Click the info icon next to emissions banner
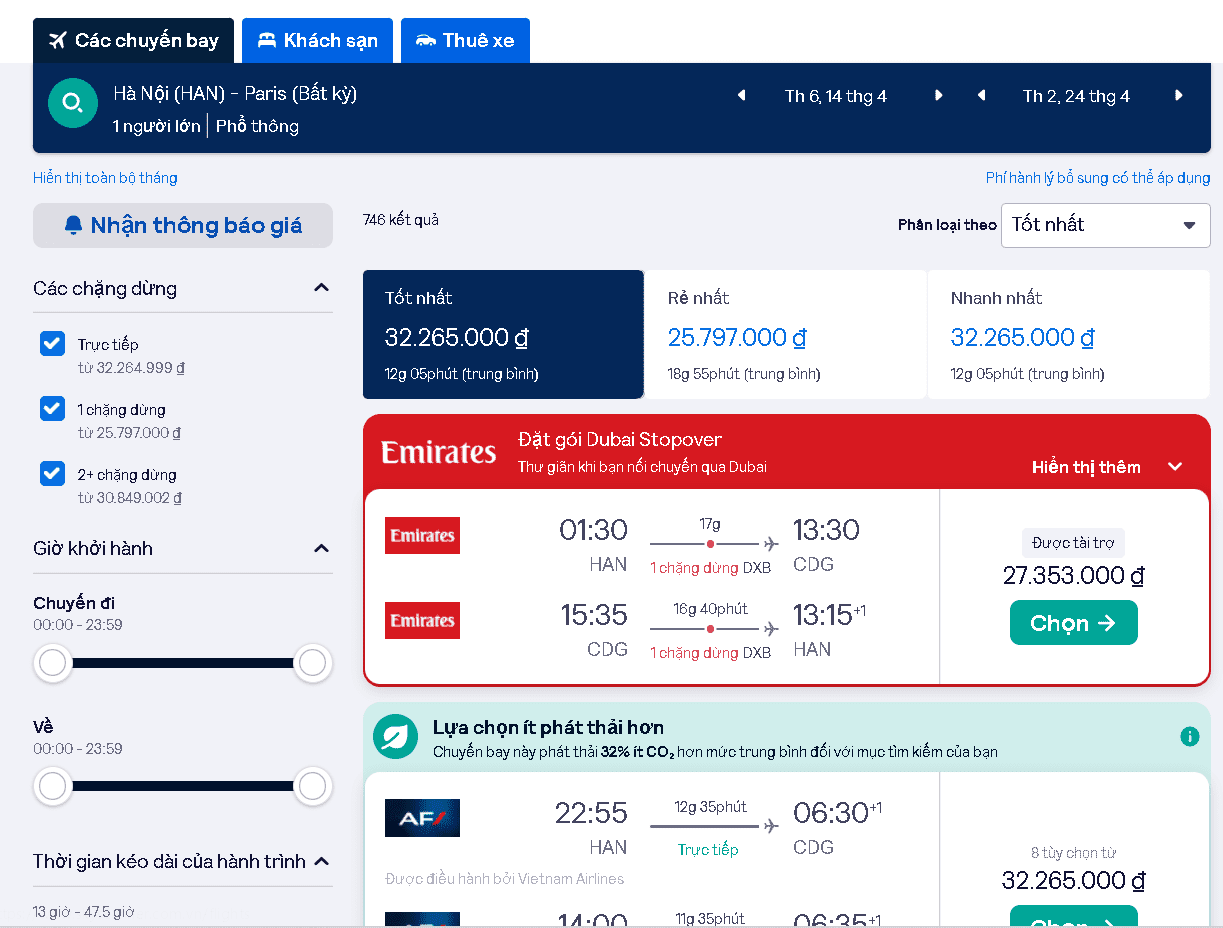Image resolution: width=1223 pixels, height=928 pixels. (1189, 736)
